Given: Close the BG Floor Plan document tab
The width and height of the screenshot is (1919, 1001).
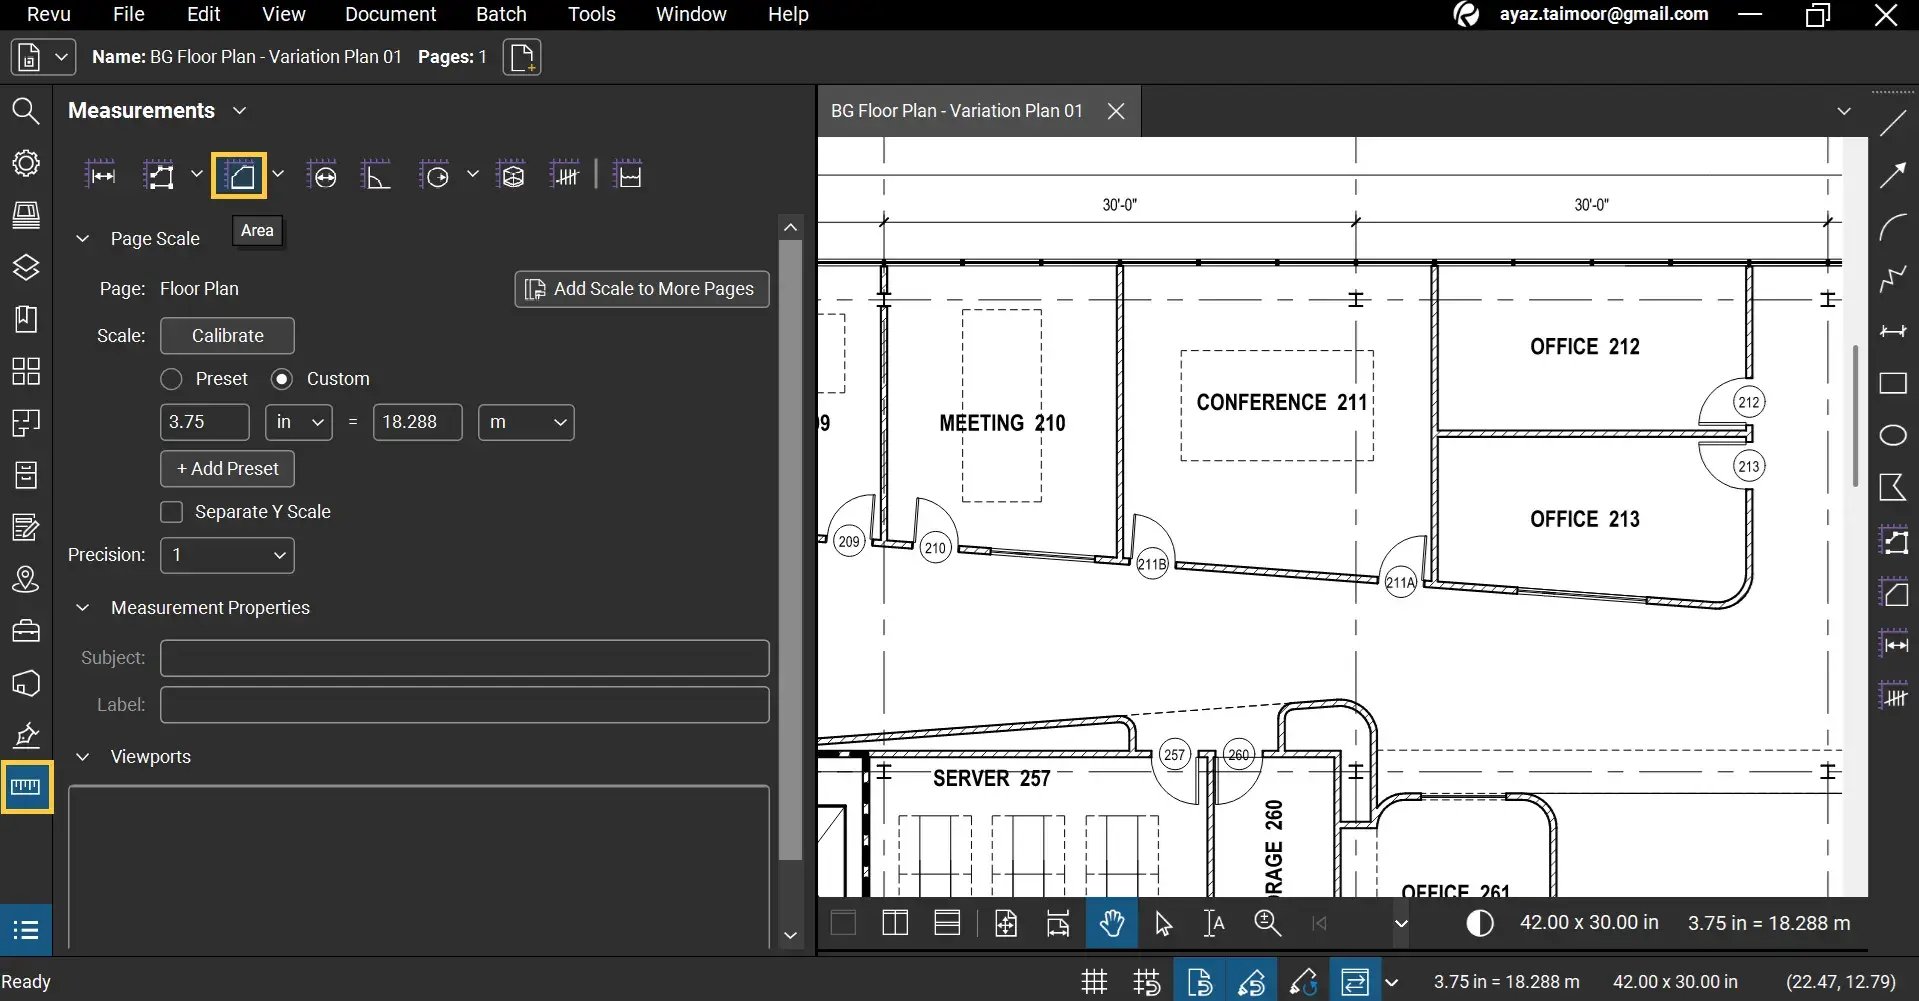Looking at the screenshot, I should coord(1116,111).
